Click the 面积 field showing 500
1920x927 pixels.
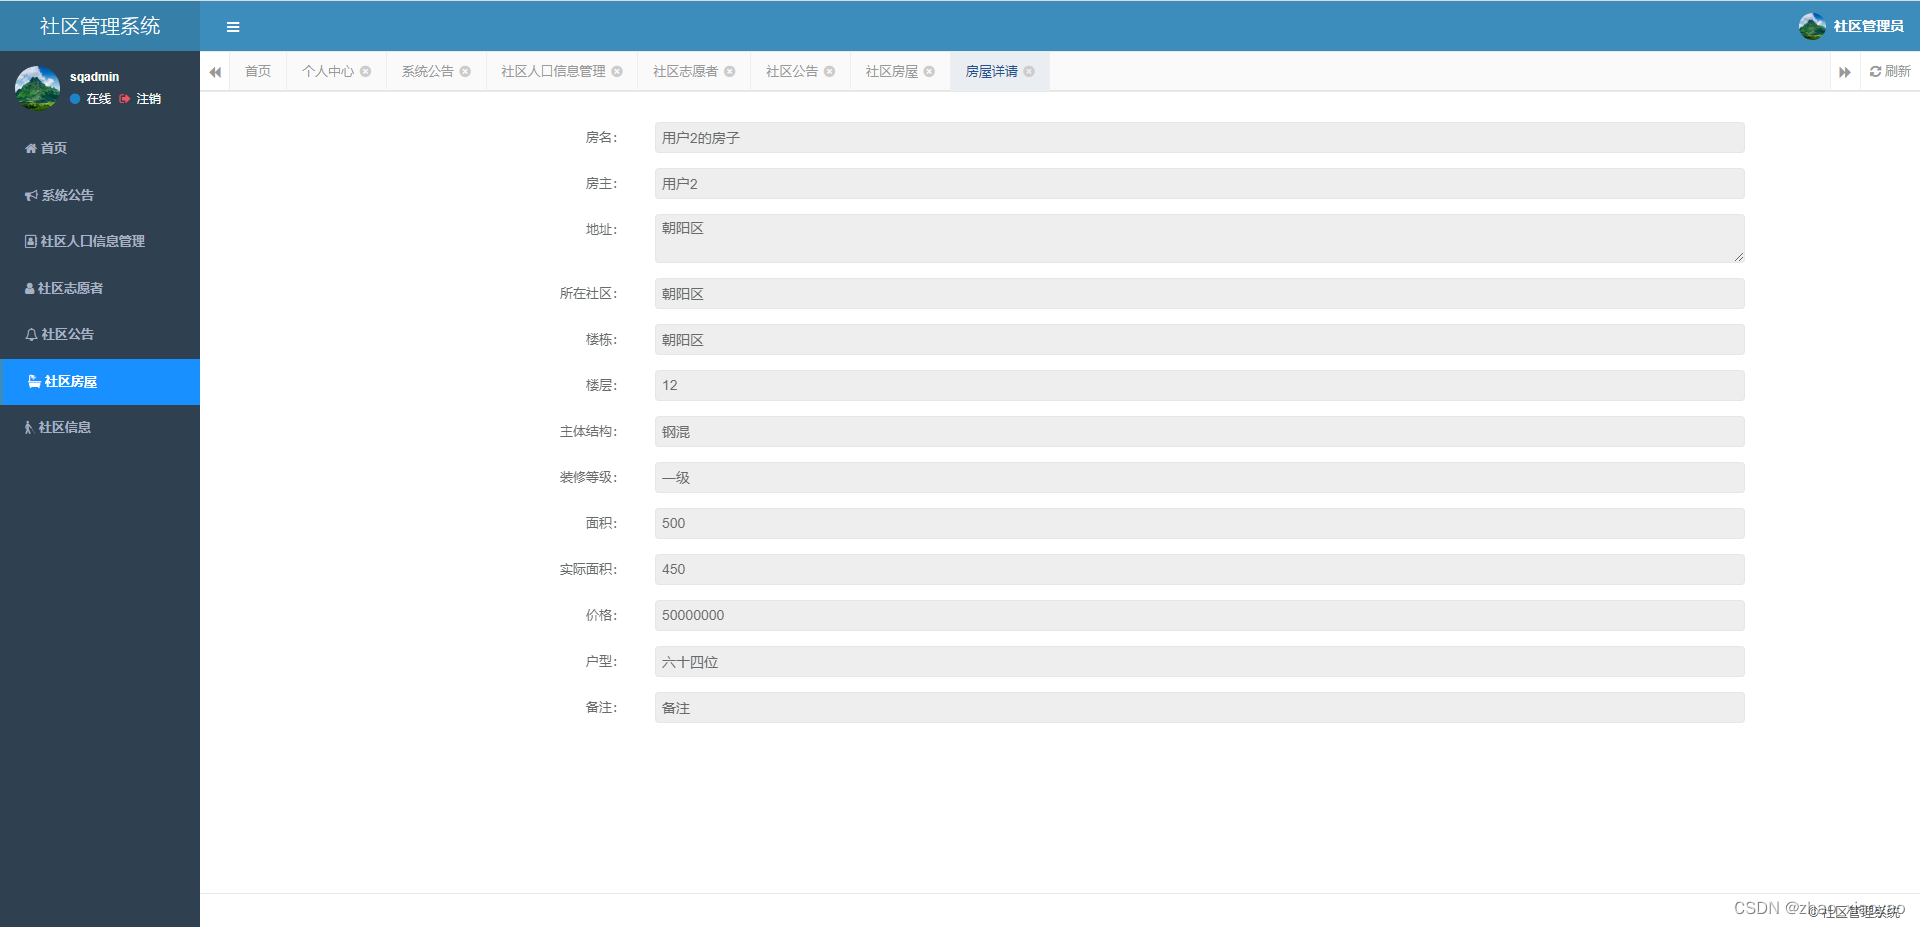pos(1199,524)
